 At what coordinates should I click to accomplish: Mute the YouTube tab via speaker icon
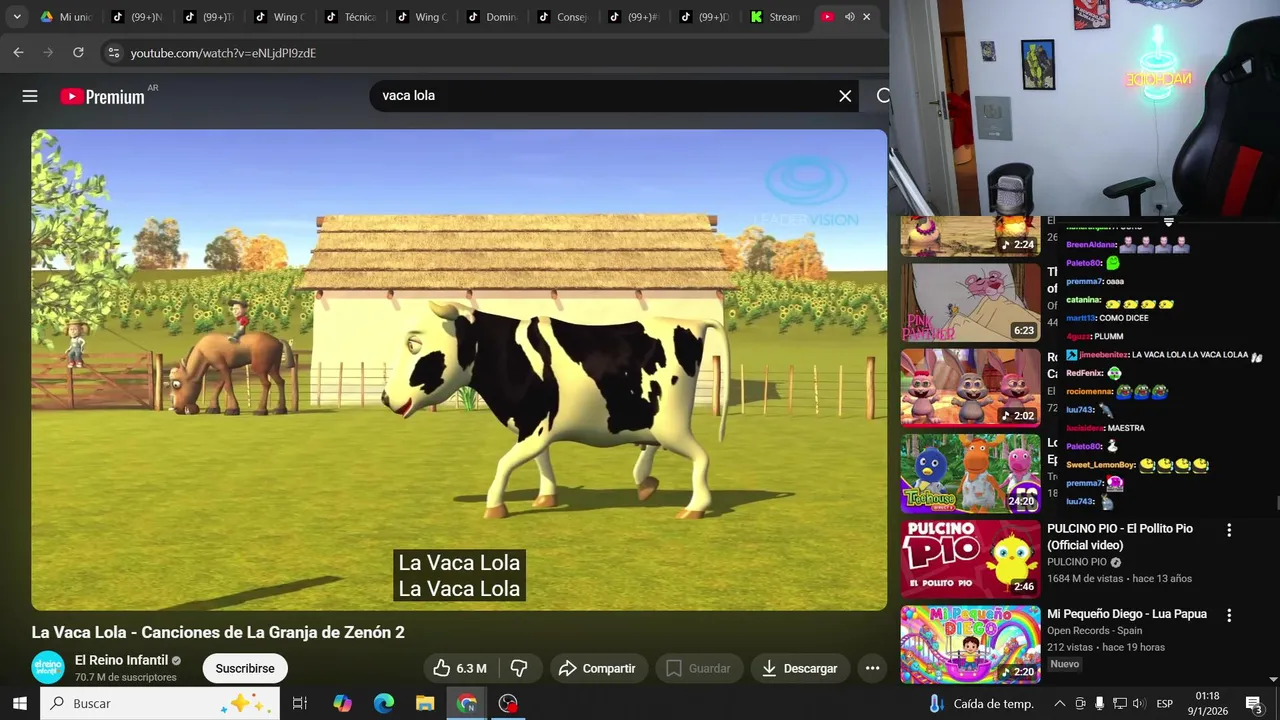coord(849,17)
